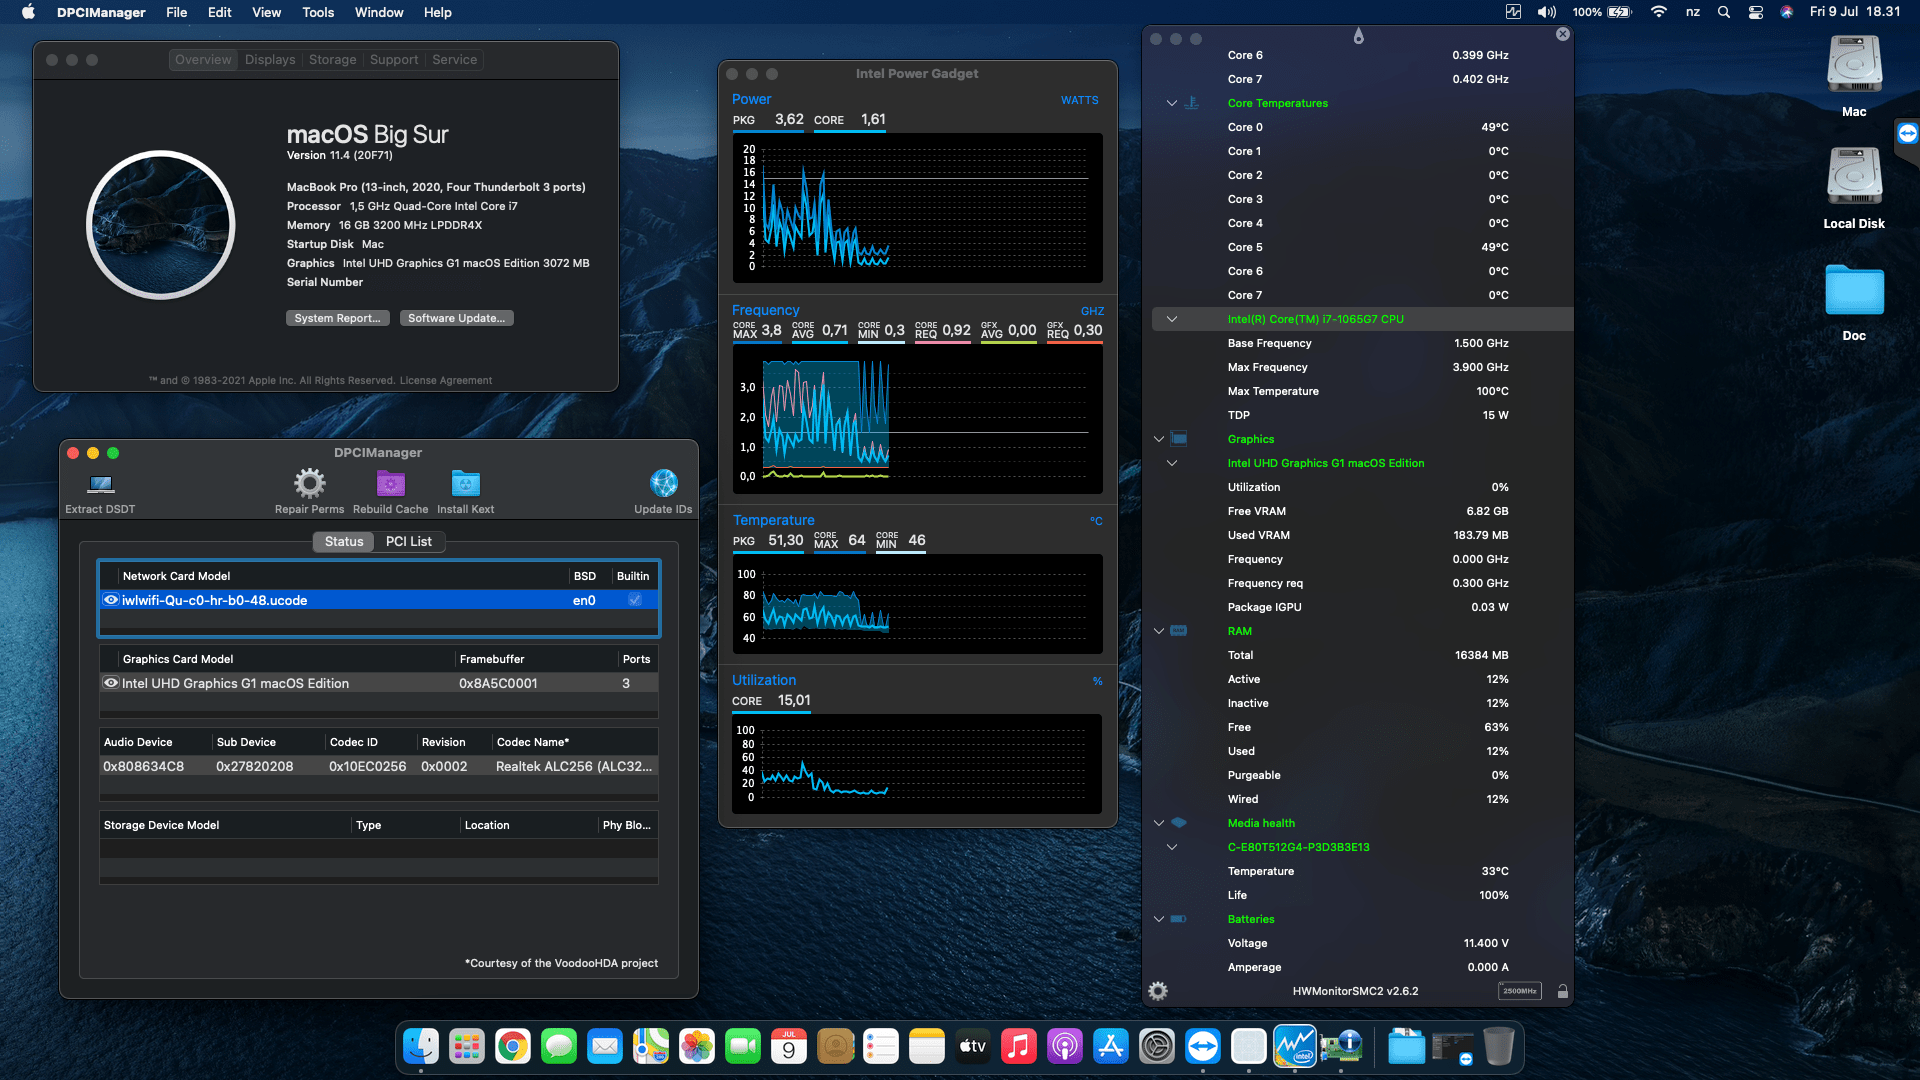This screenshot has width=1920, height=1080.
Task: Collapse the Core Temperatures group
Action: (1172, 103)
